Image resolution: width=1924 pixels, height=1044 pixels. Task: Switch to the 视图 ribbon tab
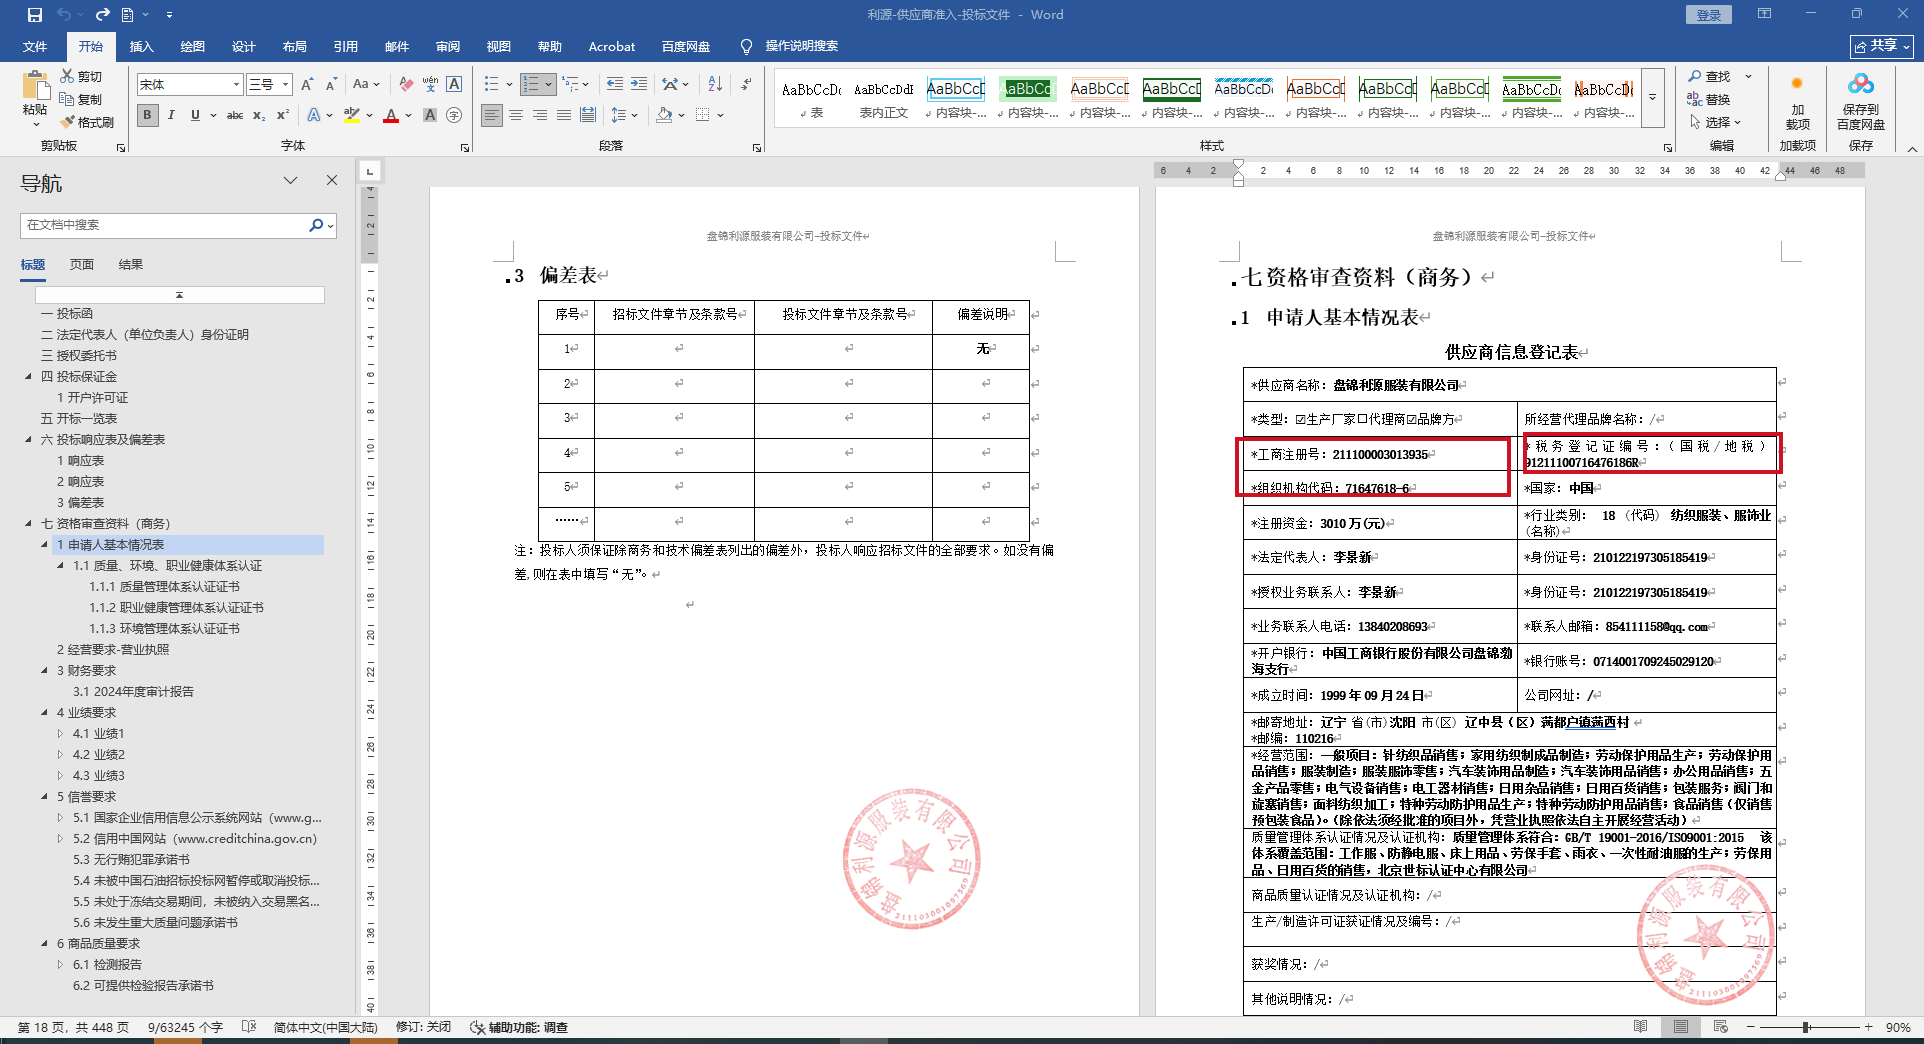coord(498,46)
